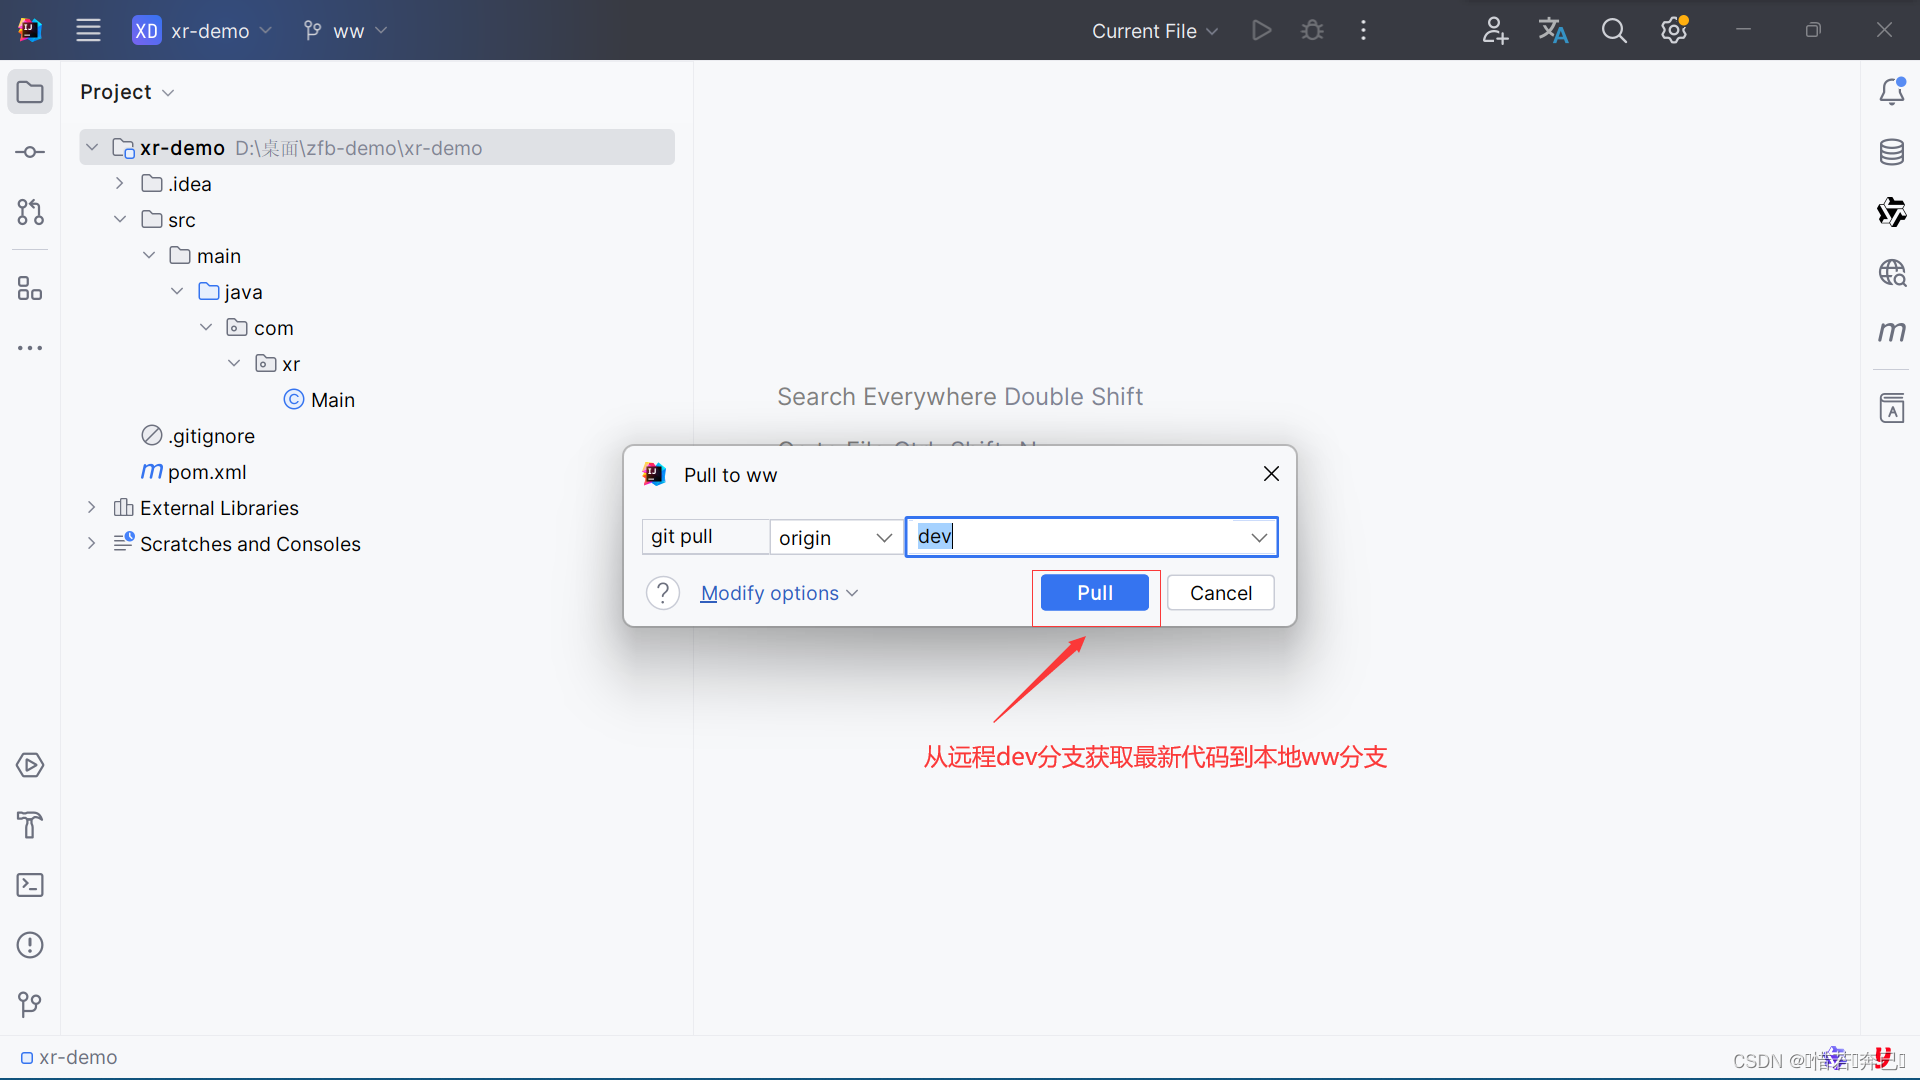Open the Structure tool window

click(x=30, y=289)
